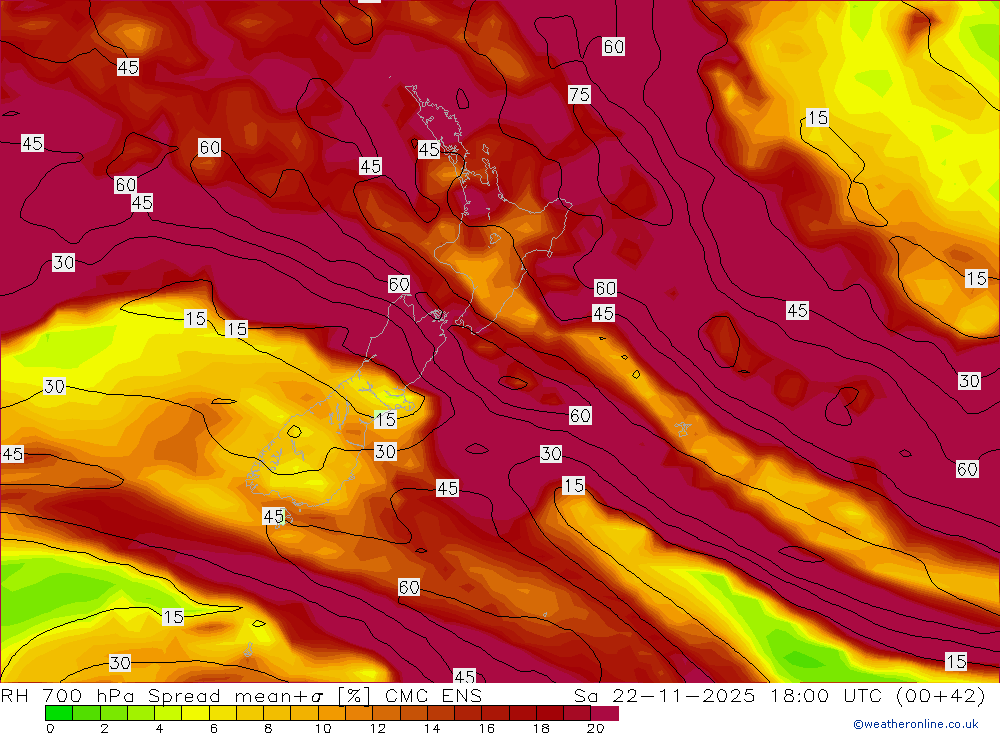Image resolution: width=1000 pixels, height=733 pixels.
Task: Click the legend value 0
Action: pyautogui.click(x=50, y=728)
